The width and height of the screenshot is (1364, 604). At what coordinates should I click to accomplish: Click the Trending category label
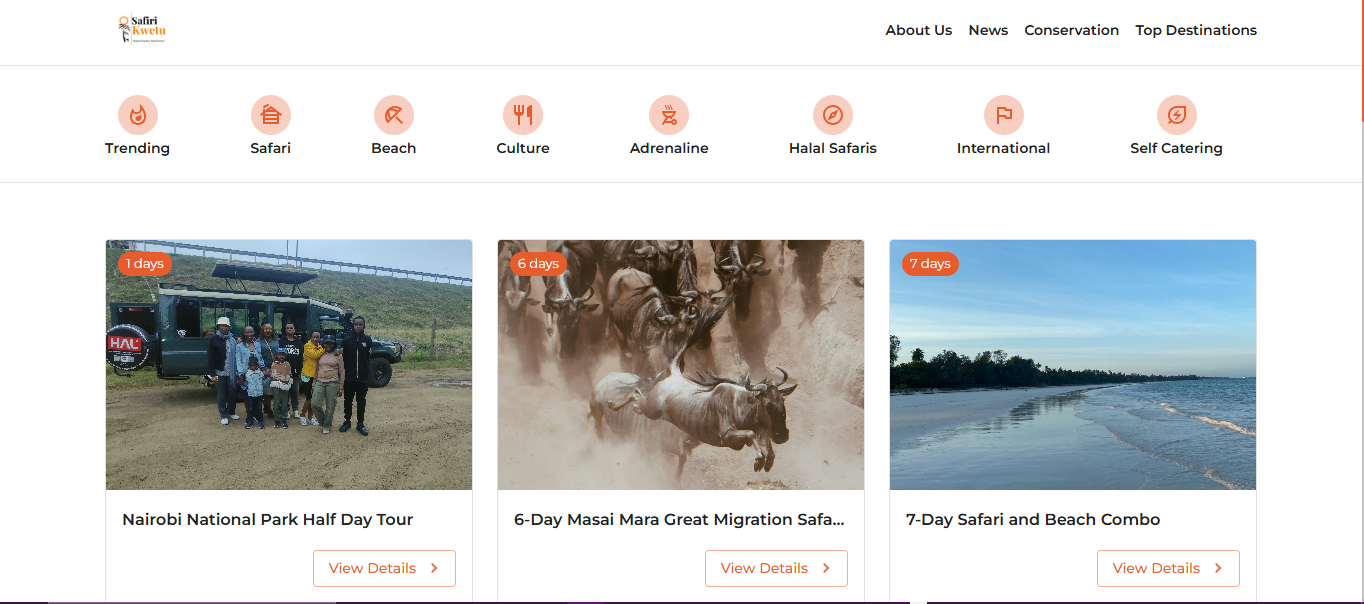[x=138, y=148]
